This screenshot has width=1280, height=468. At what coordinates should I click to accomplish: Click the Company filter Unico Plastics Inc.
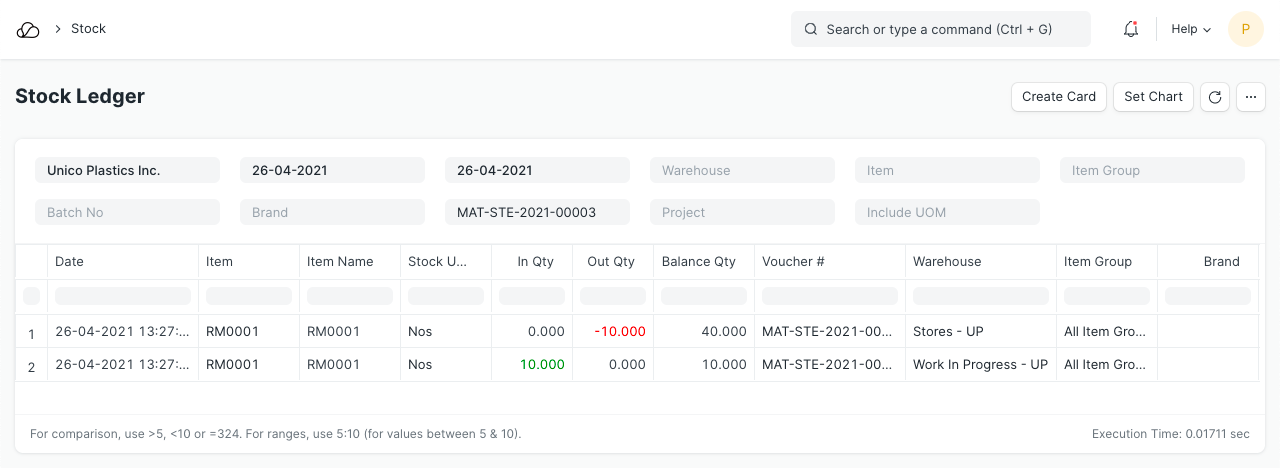tap(127, 171)
